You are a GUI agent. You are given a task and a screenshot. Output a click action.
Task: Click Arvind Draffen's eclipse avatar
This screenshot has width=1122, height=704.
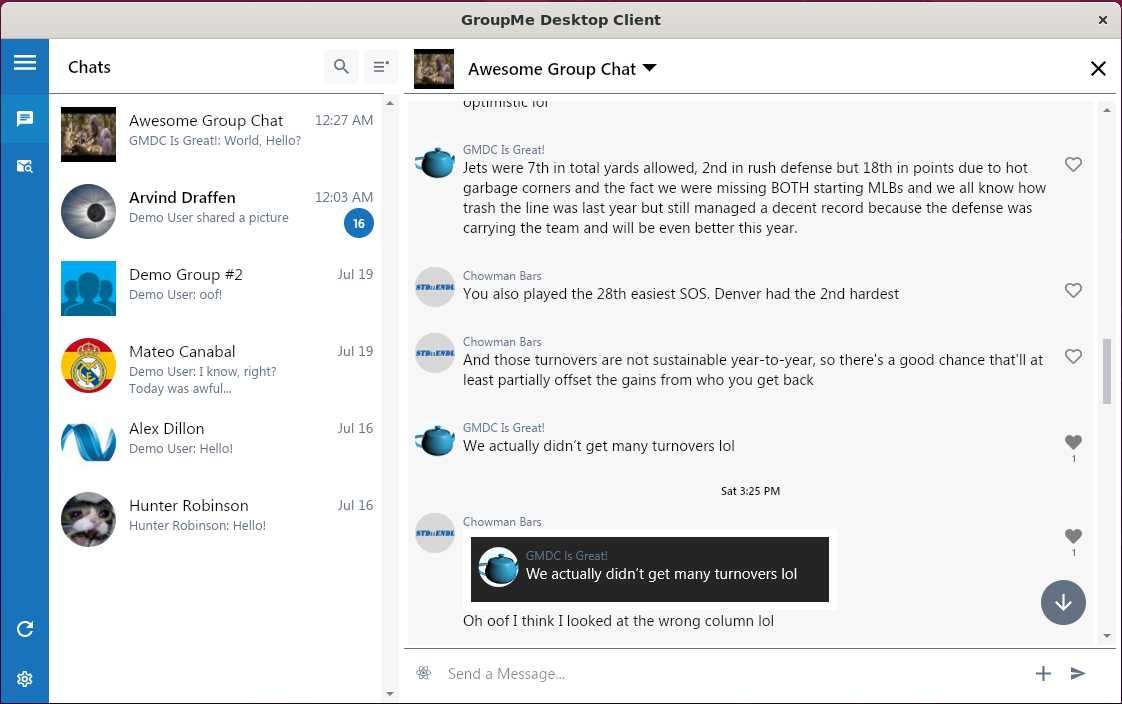click(88, 211)
